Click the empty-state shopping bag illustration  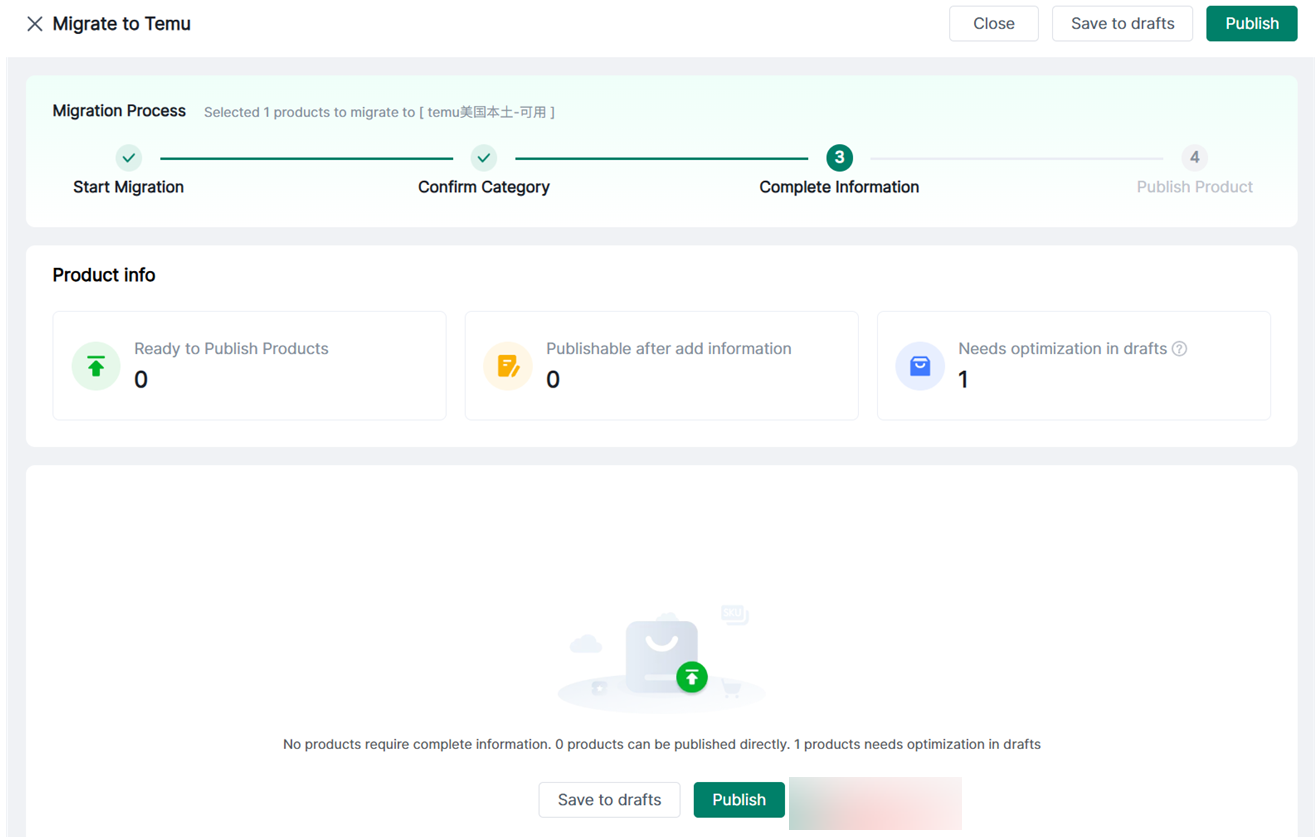(662, 656)
